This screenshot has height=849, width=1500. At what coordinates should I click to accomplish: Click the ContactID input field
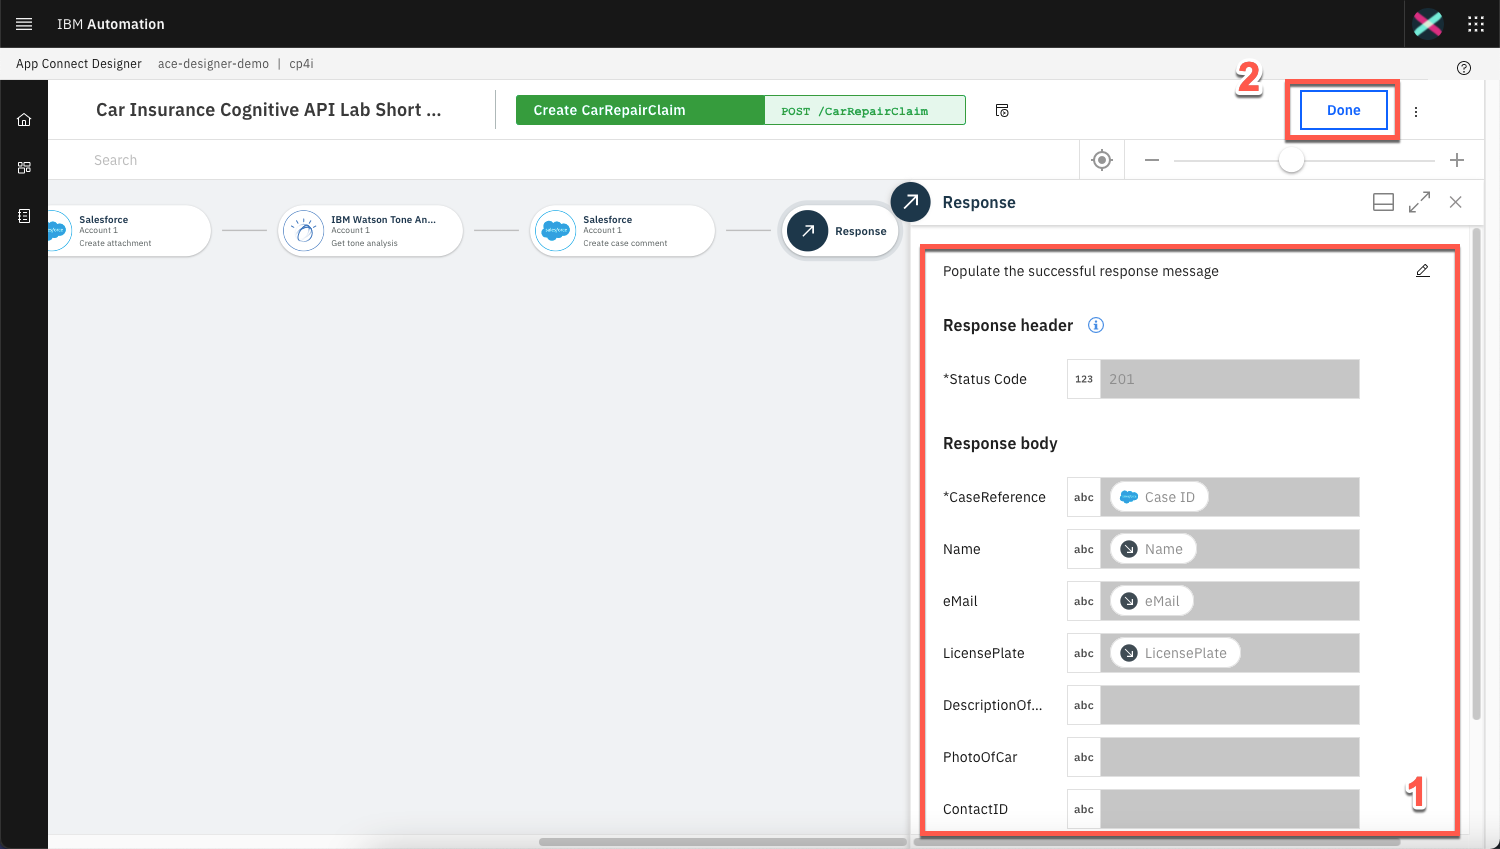tap(1230, 809)
